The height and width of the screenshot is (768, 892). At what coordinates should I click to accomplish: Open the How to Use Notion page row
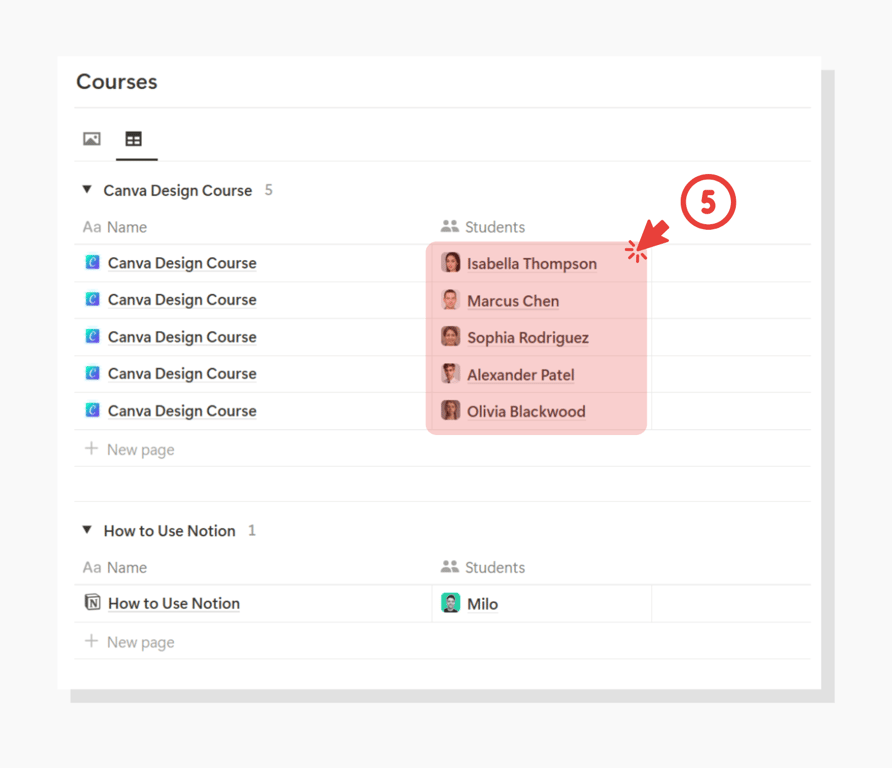click(174, 603)
